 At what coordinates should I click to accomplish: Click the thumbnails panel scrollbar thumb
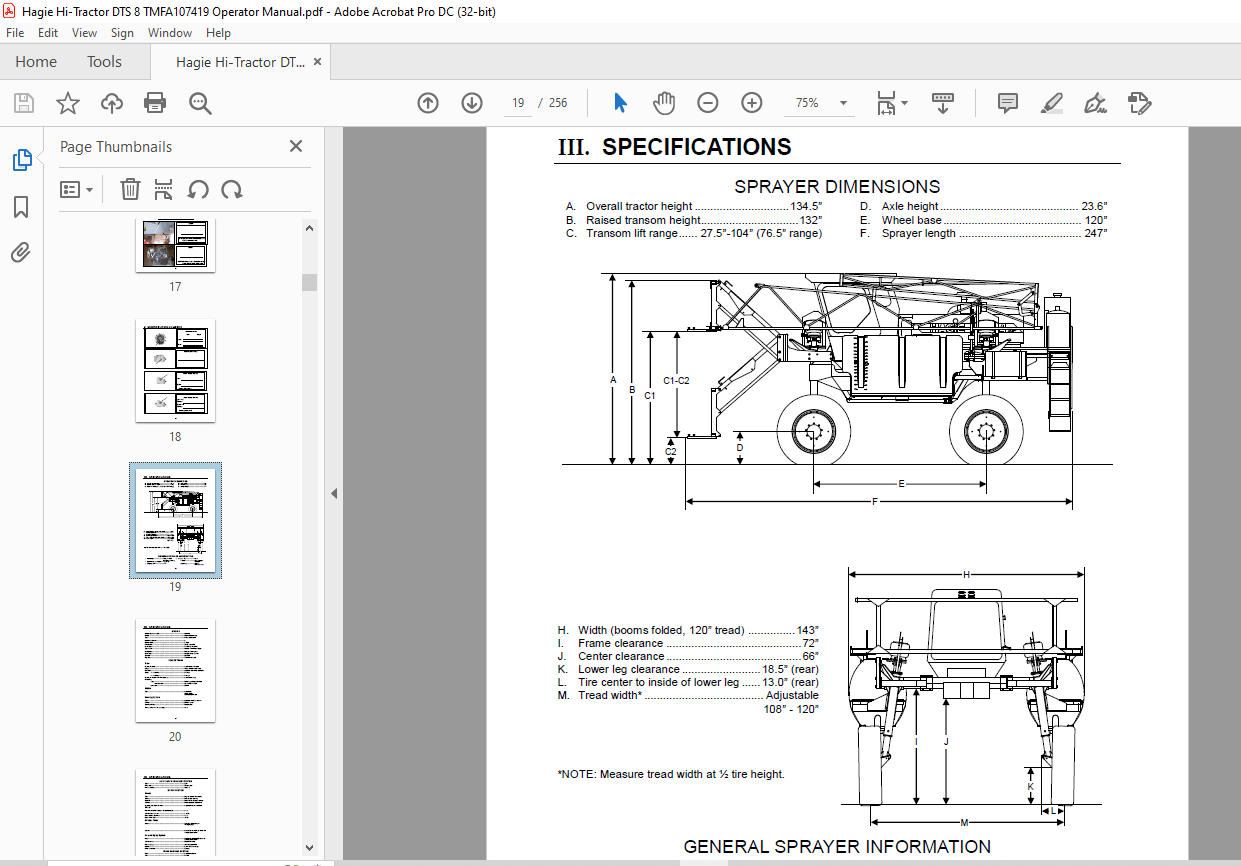pyautogui.click(x=309, y=282)
